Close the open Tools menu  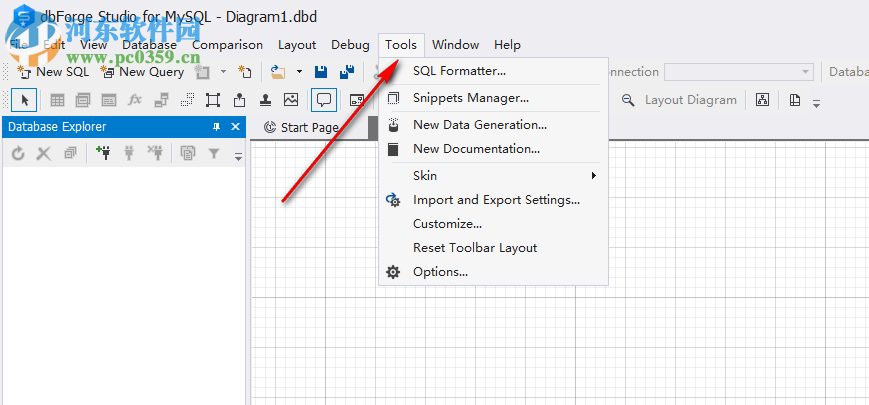click(x=401, y=45)
